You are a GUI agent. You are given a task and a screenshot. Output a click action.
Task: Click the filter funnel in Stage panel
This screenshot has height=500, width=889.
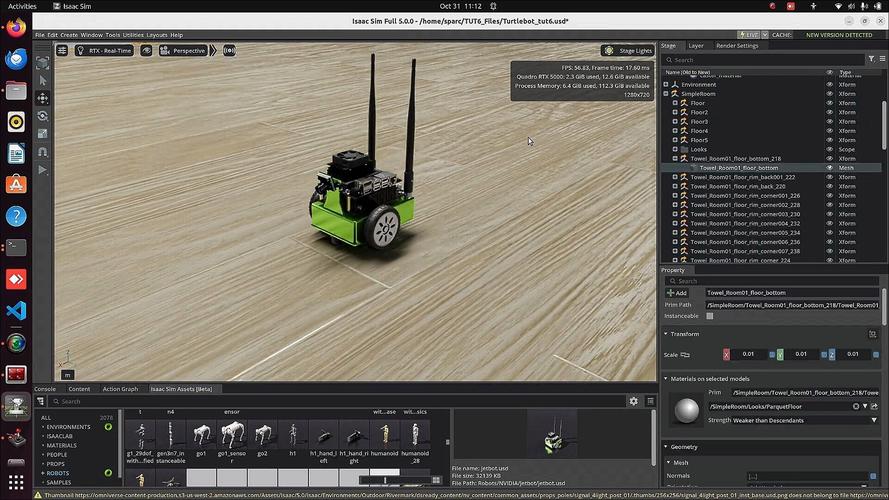click(x=872, y=59)
